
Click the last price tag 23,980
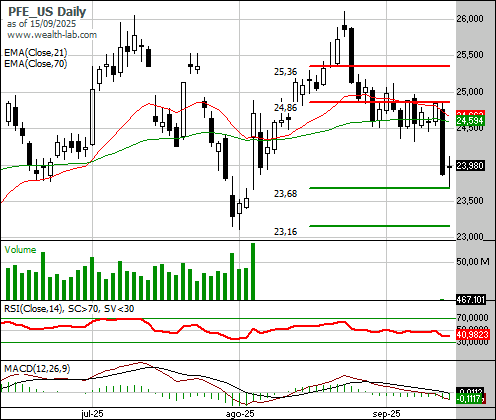pos(470,166)
